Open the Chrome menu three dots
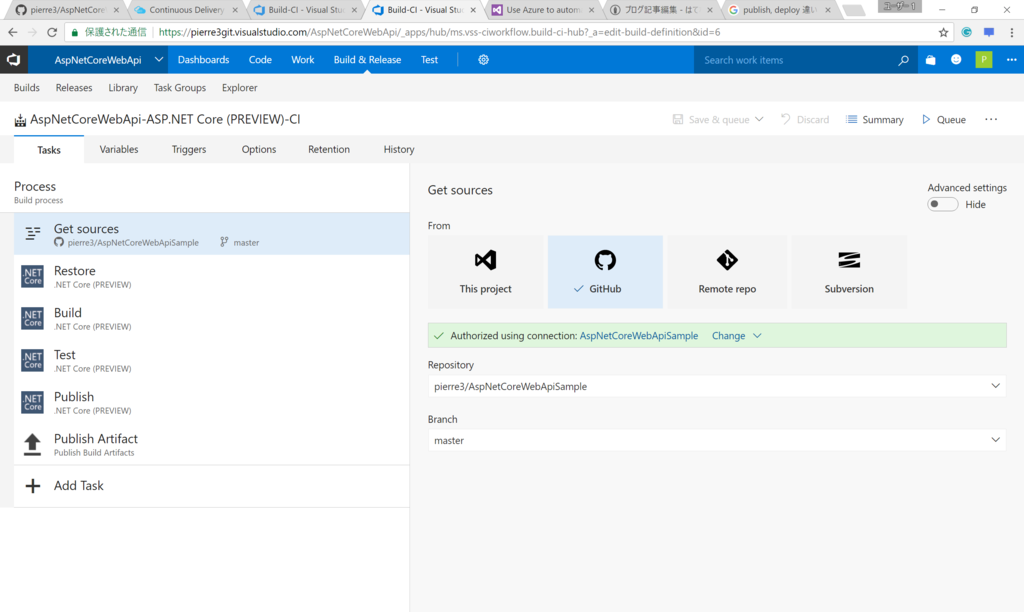 pos(1012,32)
